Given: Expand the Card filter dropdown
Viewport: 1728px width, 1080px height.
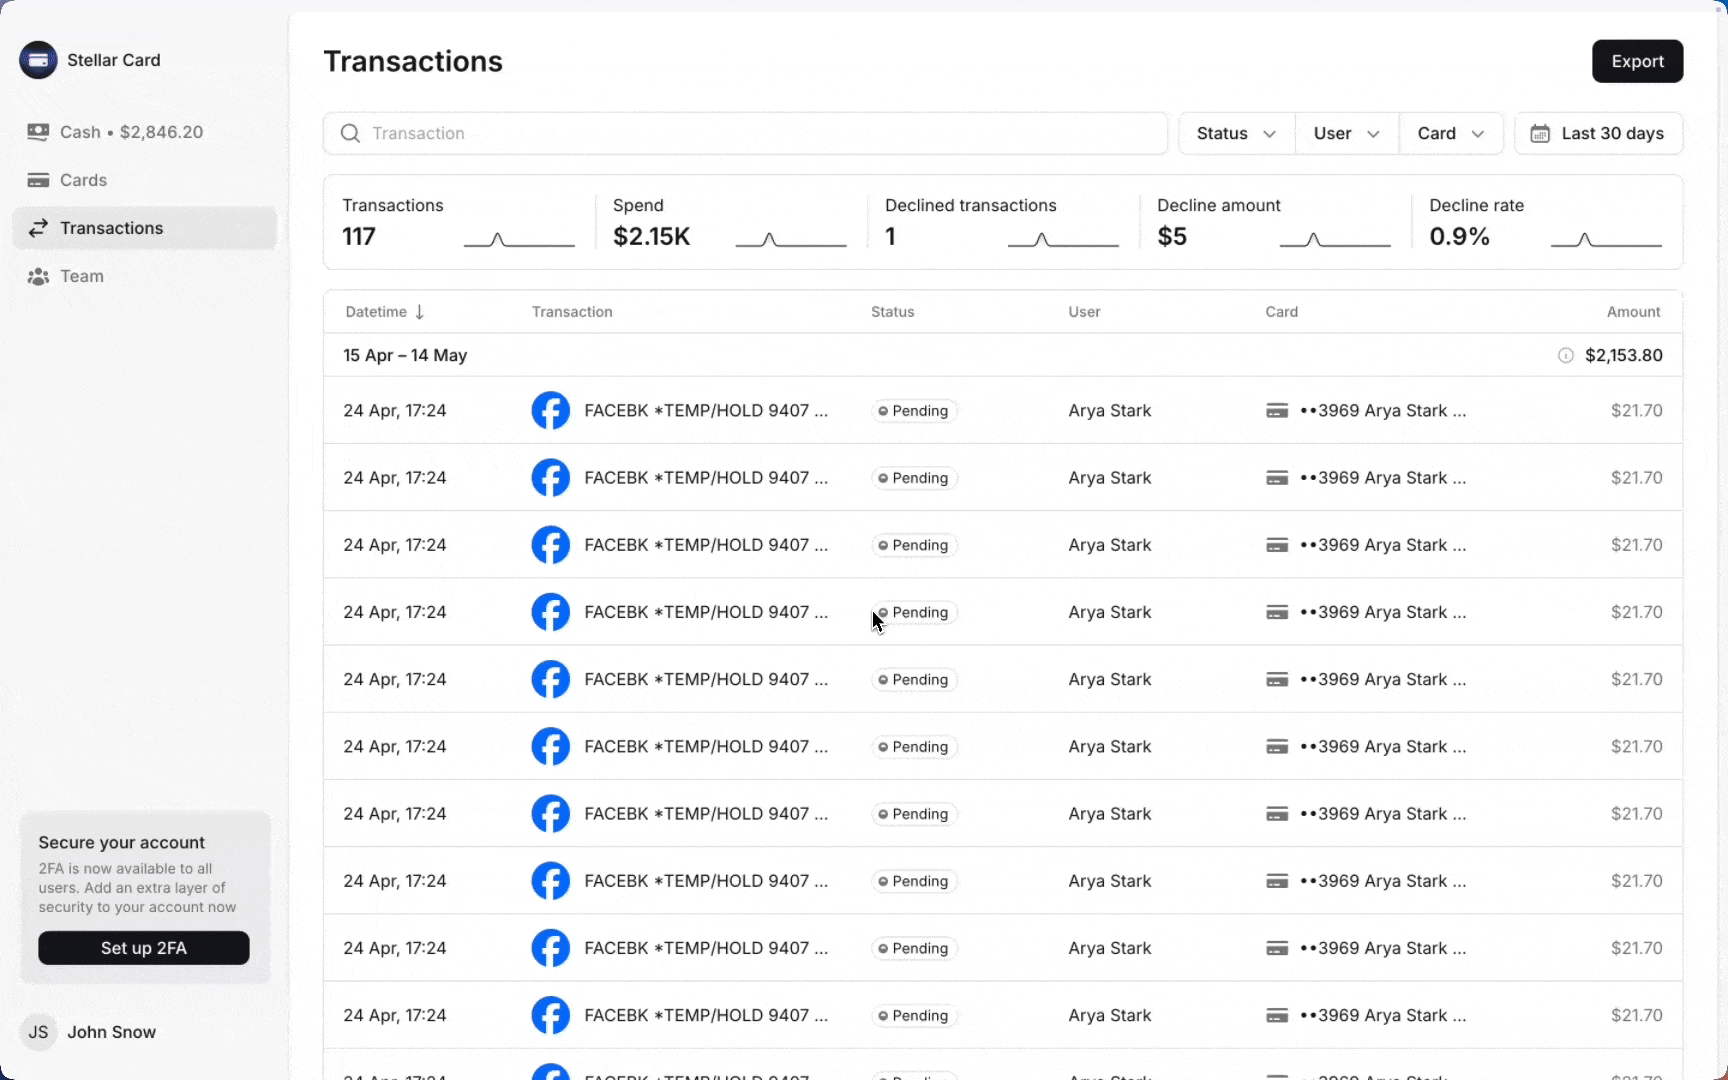Looking at the screenshot, I should pyautogui.click(x=1451, y=133).
